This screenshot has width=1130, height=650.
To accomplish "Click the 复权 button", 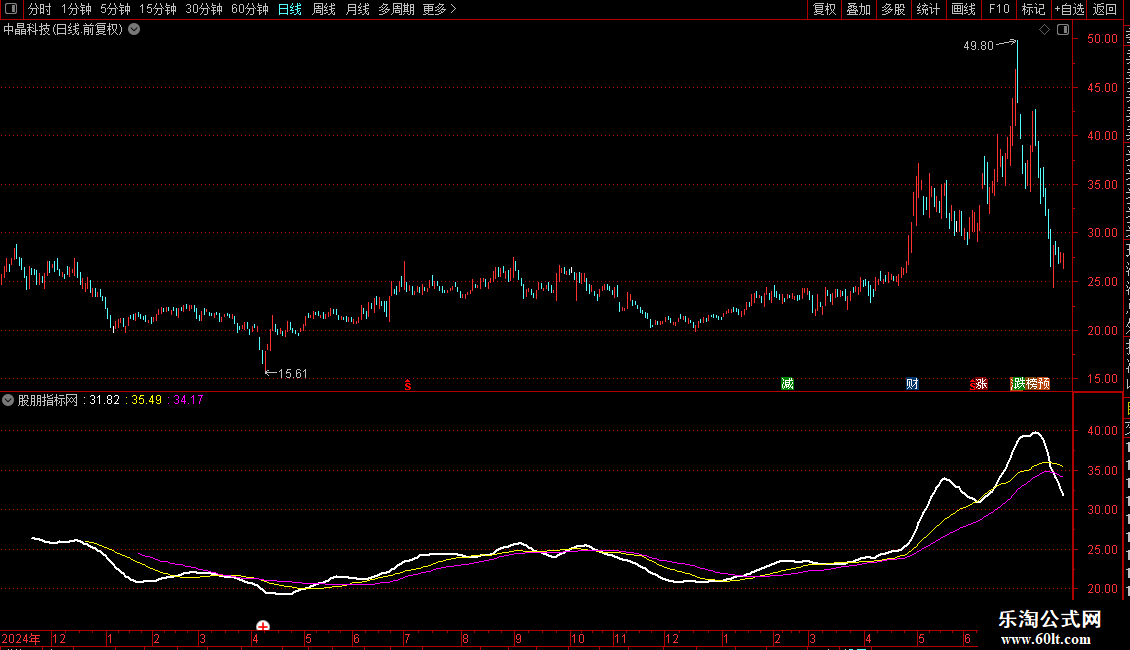I will point(824,9).
